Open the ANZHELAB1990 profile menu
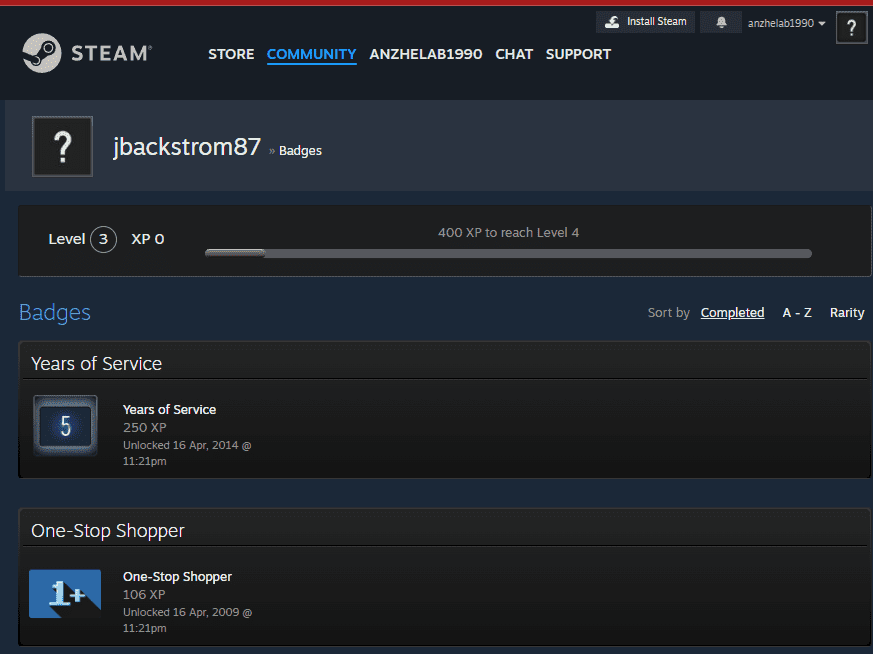The width and height of the screenshot is (873, 654). point(425,54)
